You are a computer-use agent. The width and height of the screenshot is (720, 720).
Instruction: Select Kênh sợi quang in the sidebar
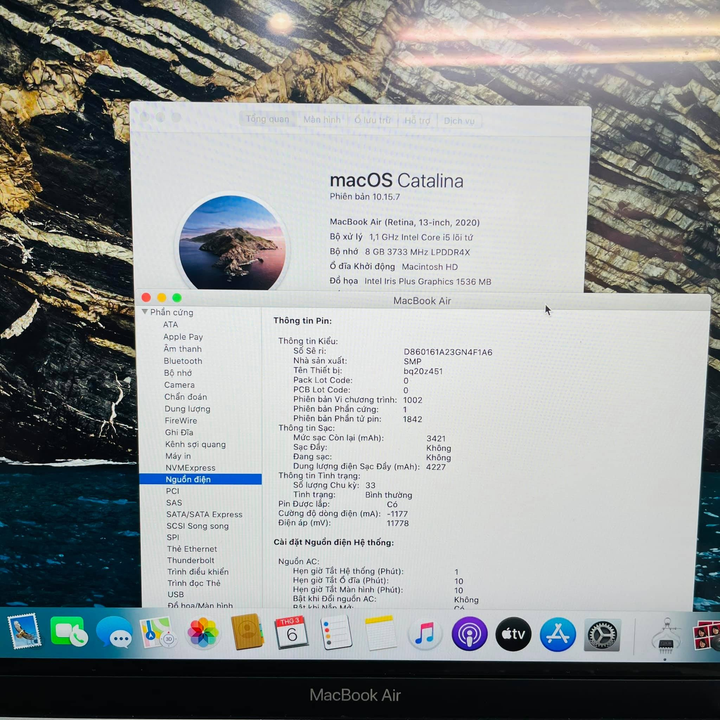195,444
